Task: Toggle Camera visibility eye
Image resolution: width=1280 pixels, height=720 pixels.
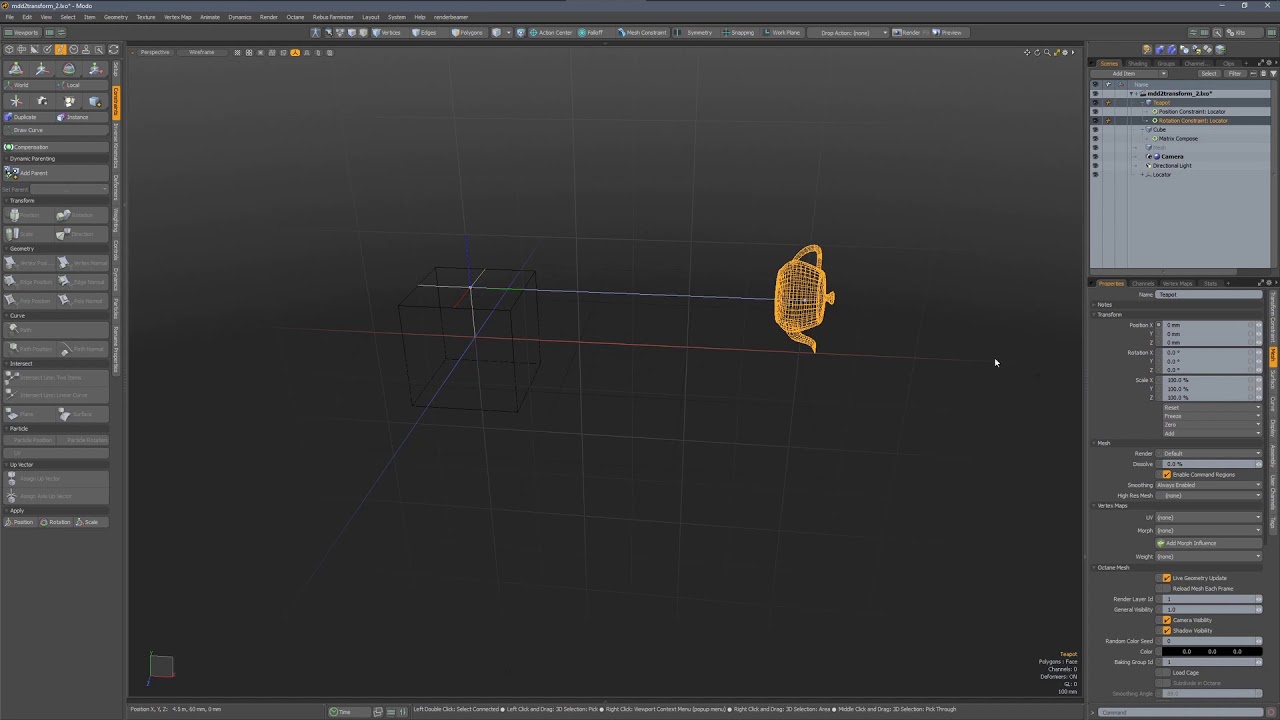Action: point(1095,156)
